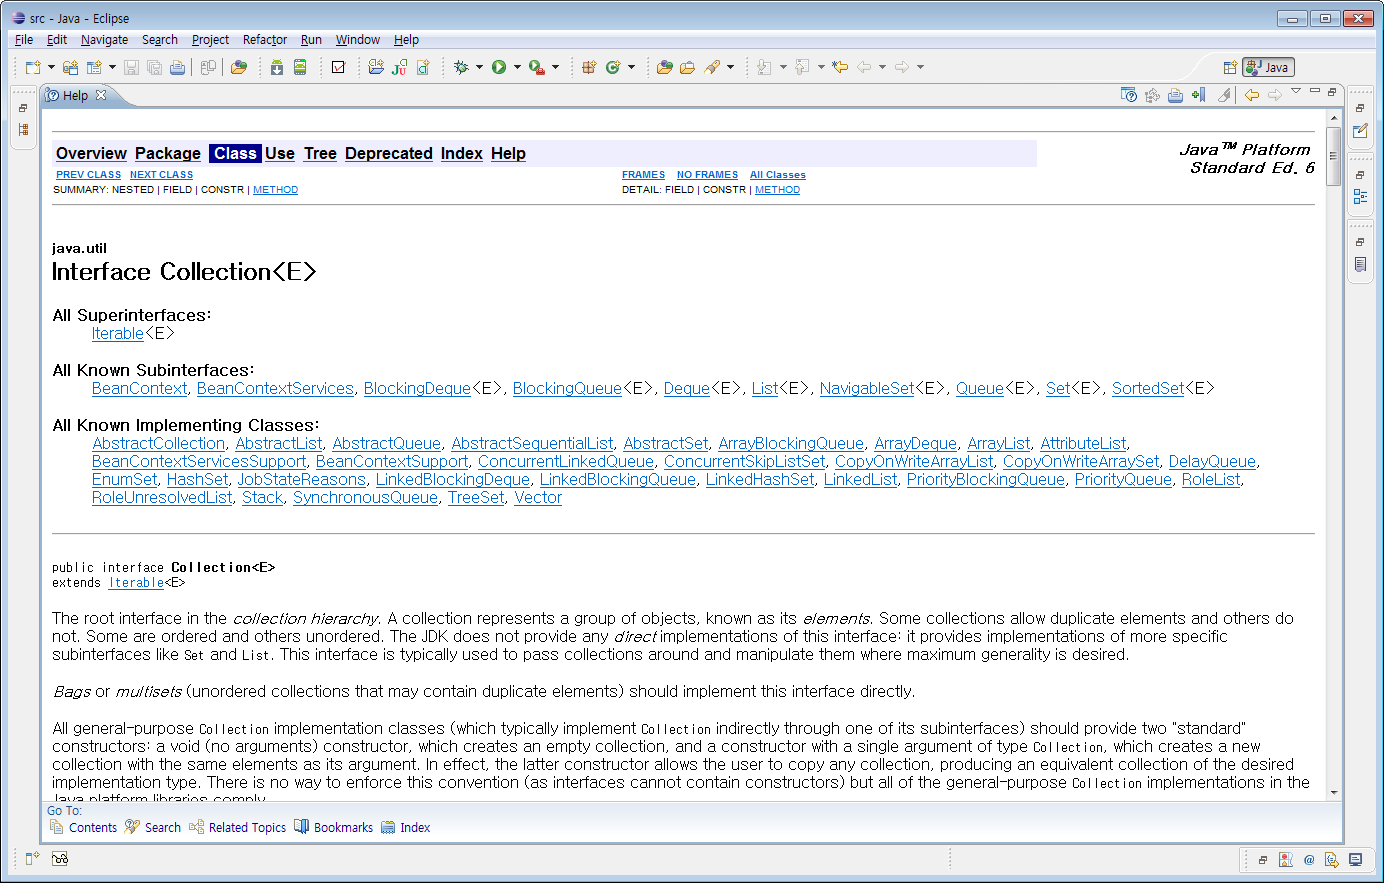
Task: Click Show in All Topics sync icon
Action: tap(1152, 95)
